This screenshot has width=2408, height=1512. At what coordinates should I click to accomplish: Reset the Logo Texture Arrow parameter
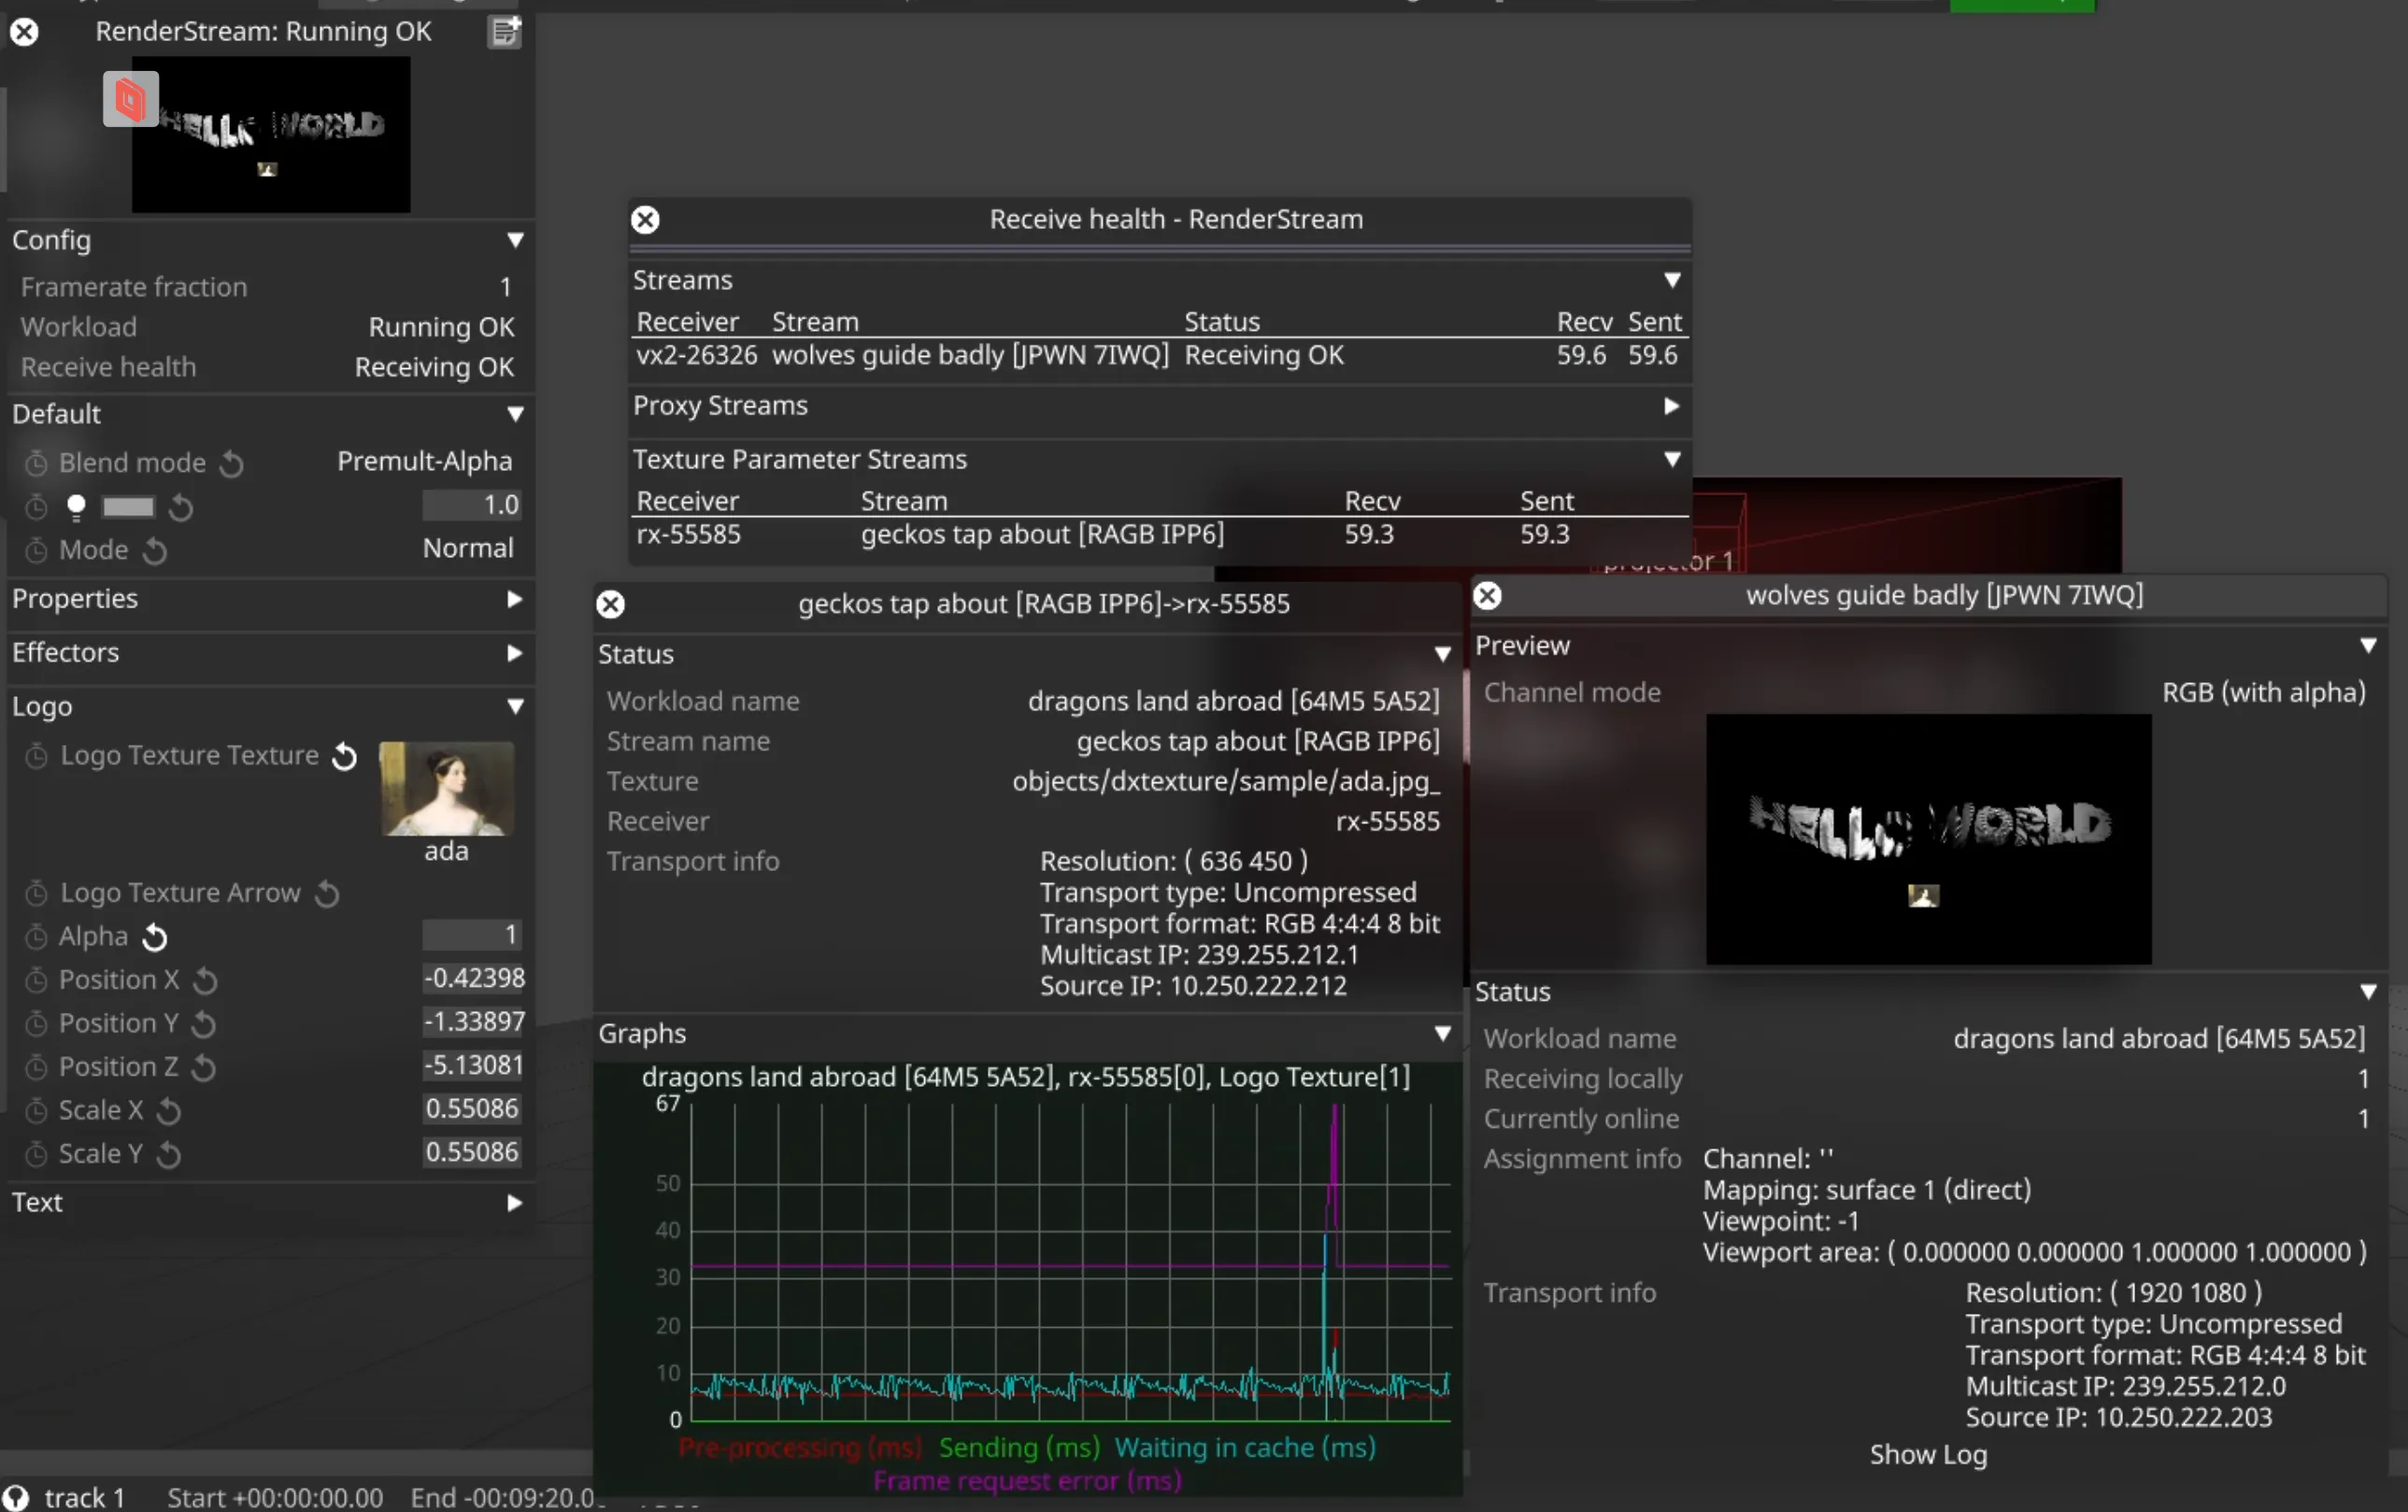pyautogui.click(x=327, y=893)
